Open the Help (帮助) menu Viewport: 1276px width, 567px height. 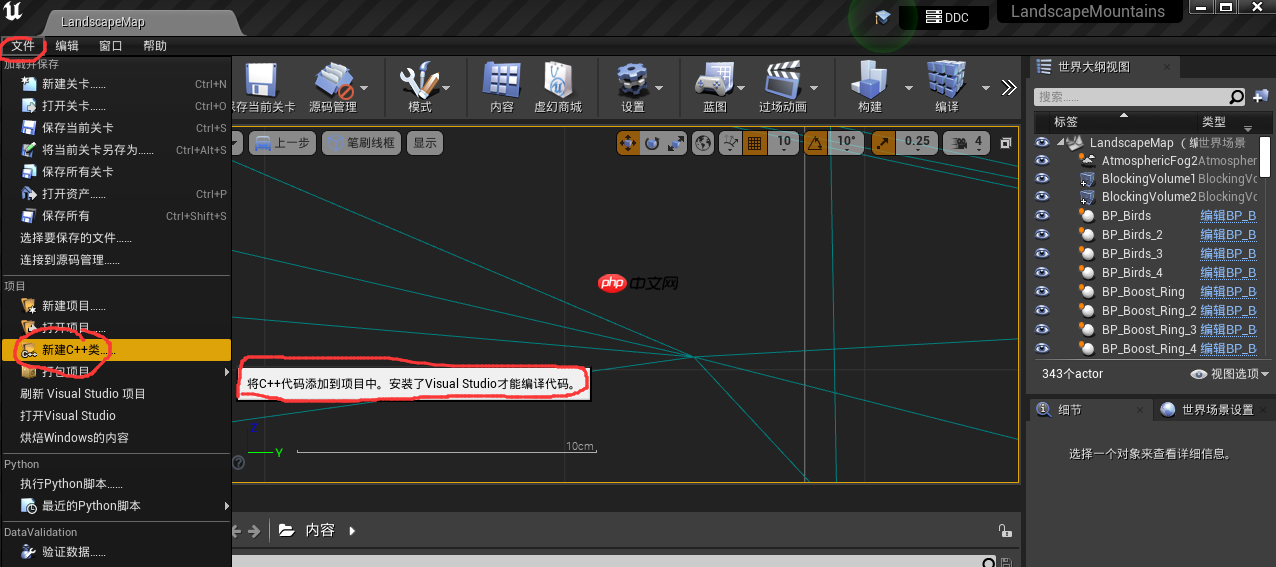click(155, 46)
